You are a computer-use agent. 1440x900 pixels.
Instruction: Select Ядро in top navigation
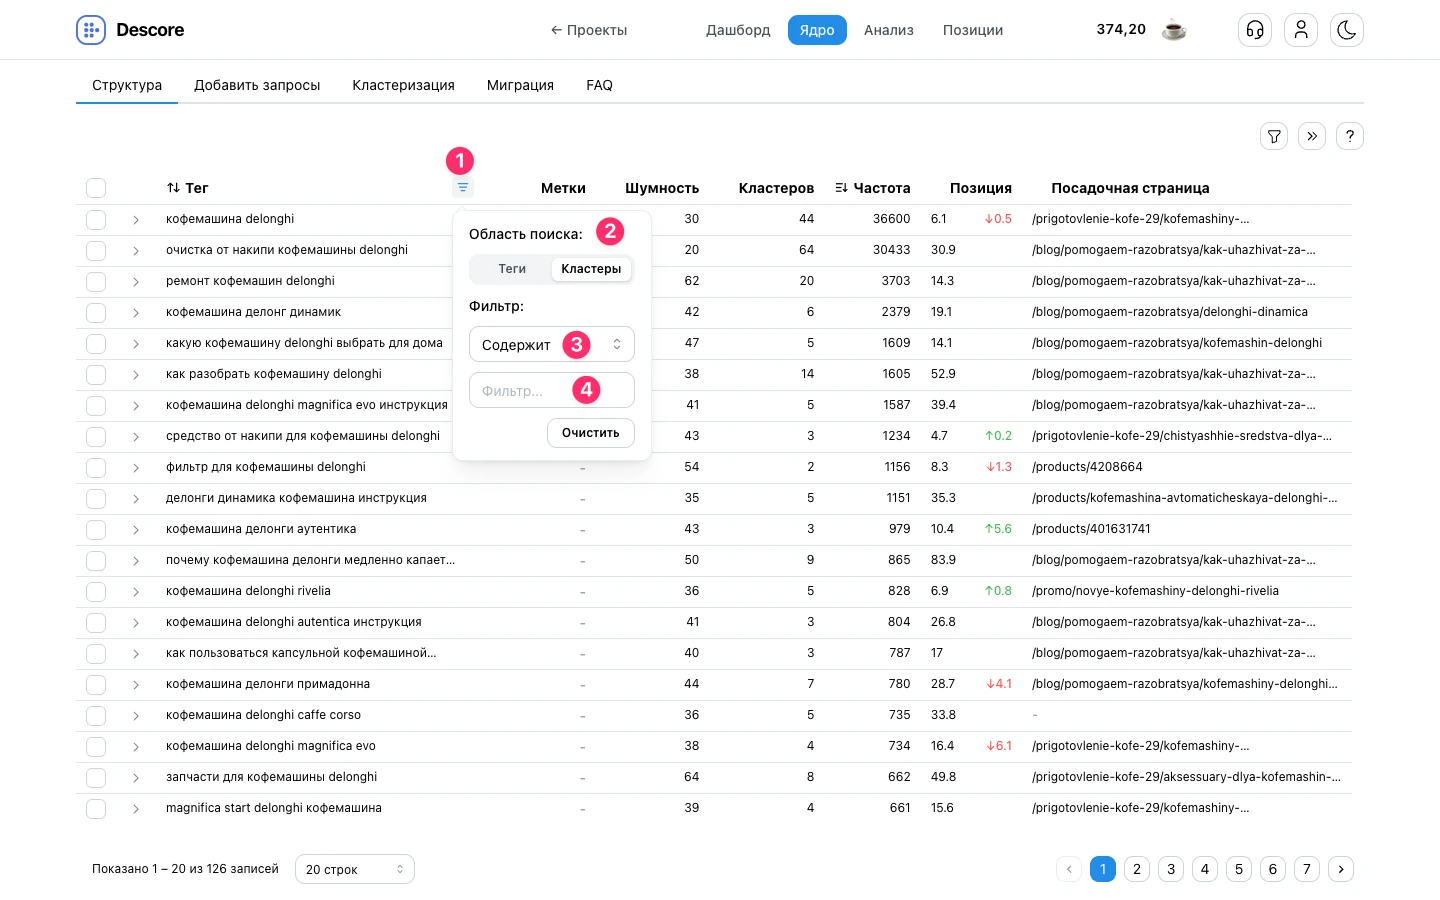point(817,30)
